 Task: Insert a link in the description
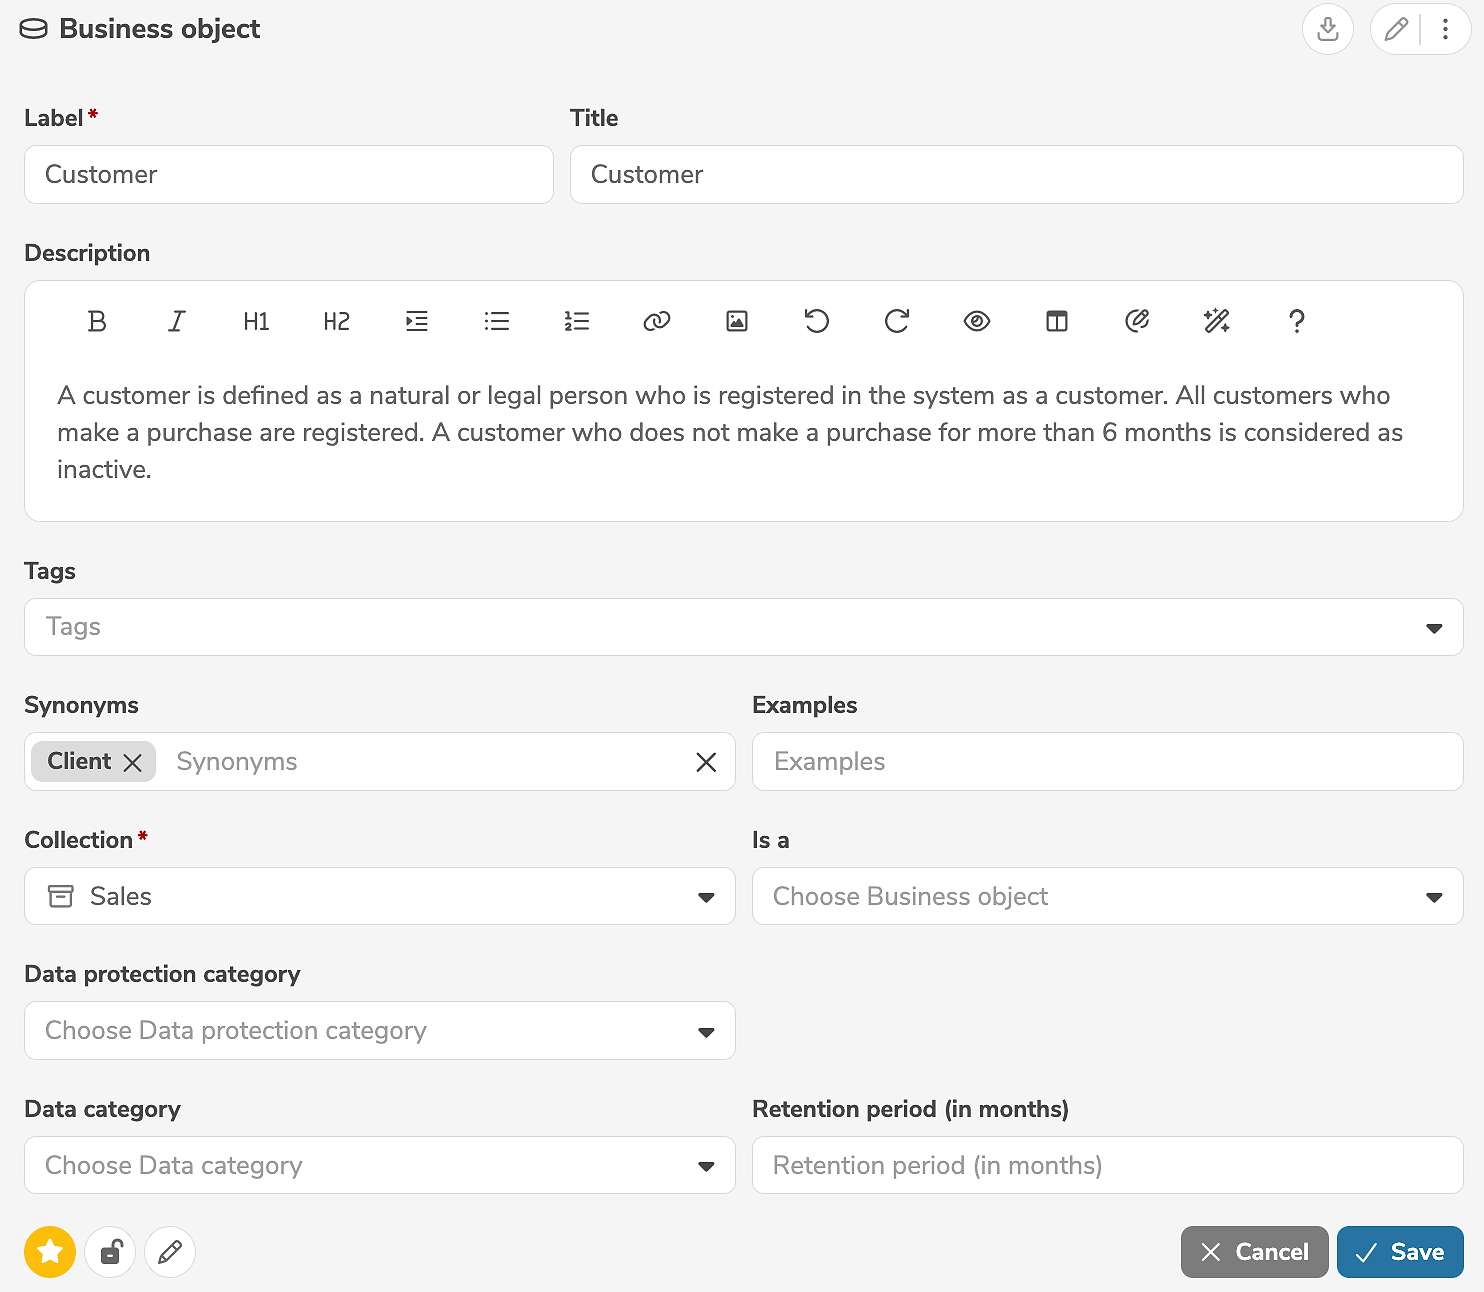657,321
